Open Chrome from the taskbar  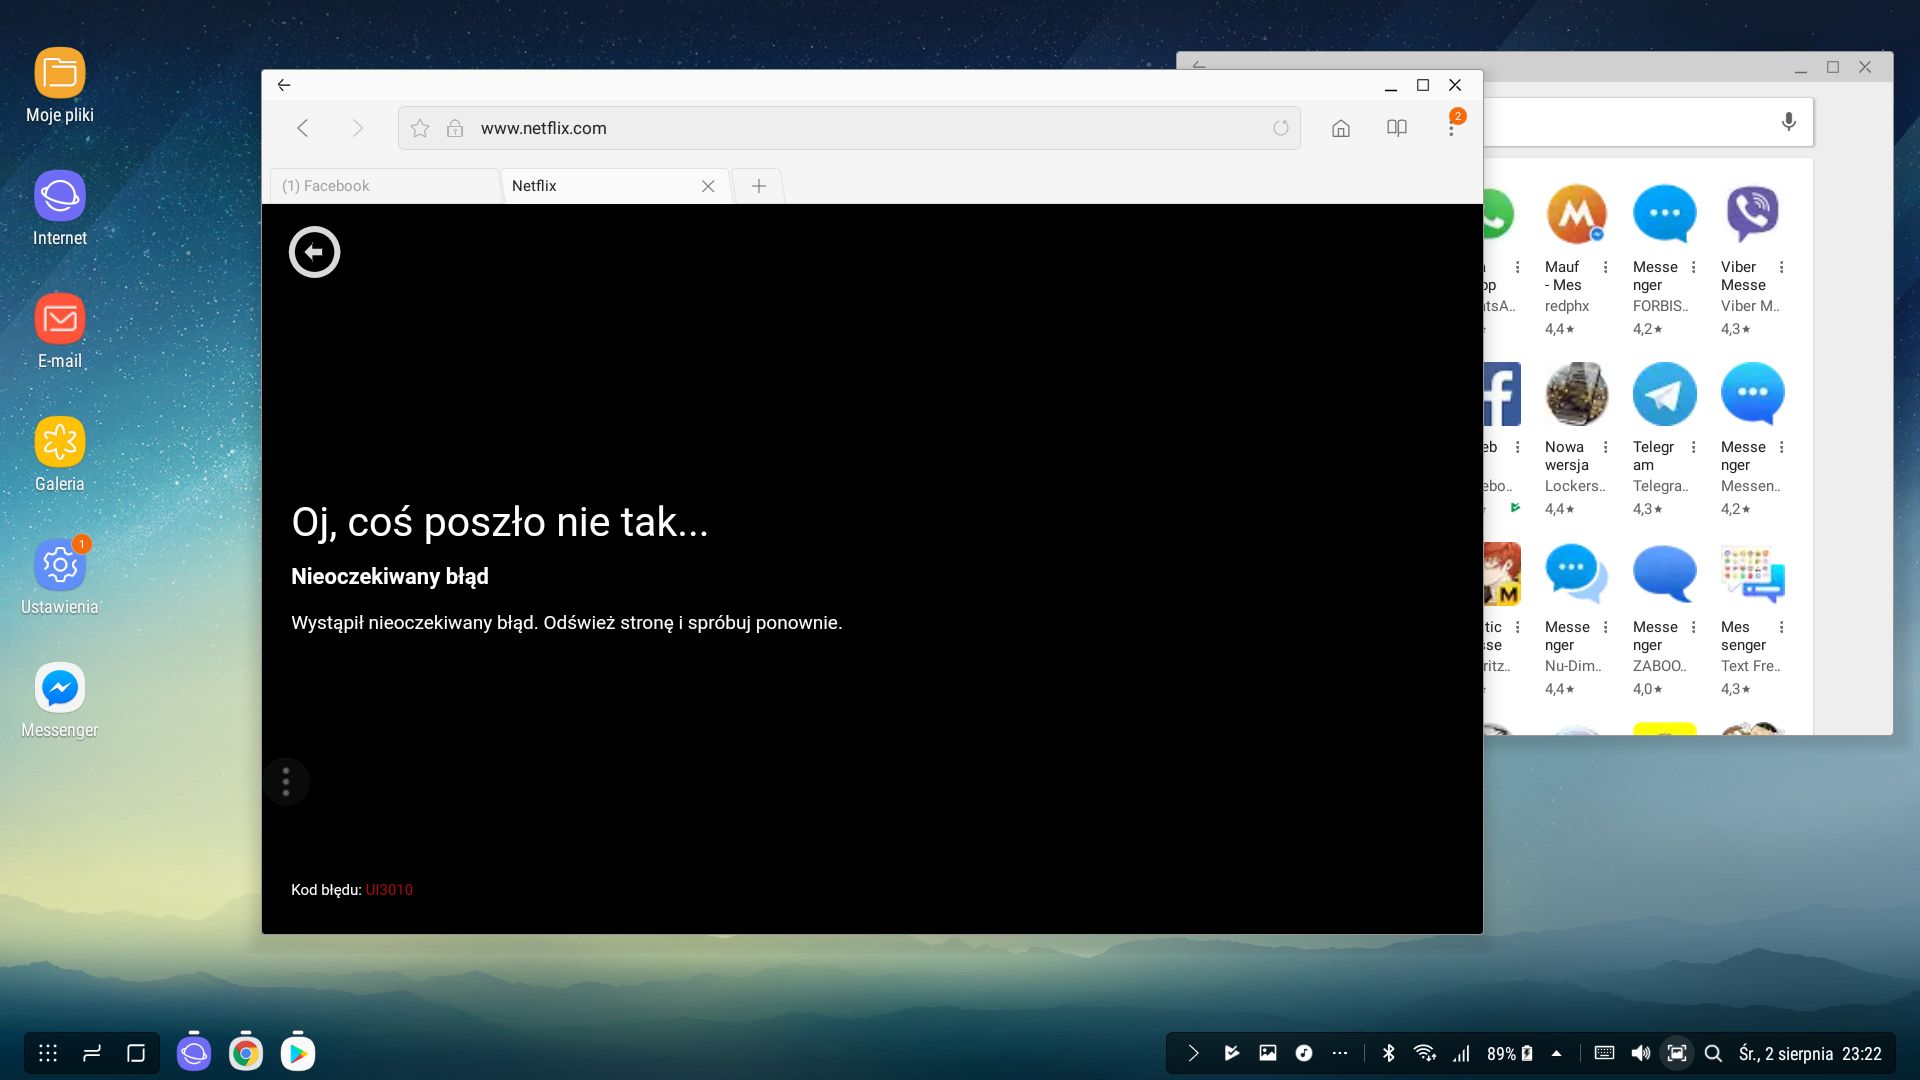coord(246,1053)
